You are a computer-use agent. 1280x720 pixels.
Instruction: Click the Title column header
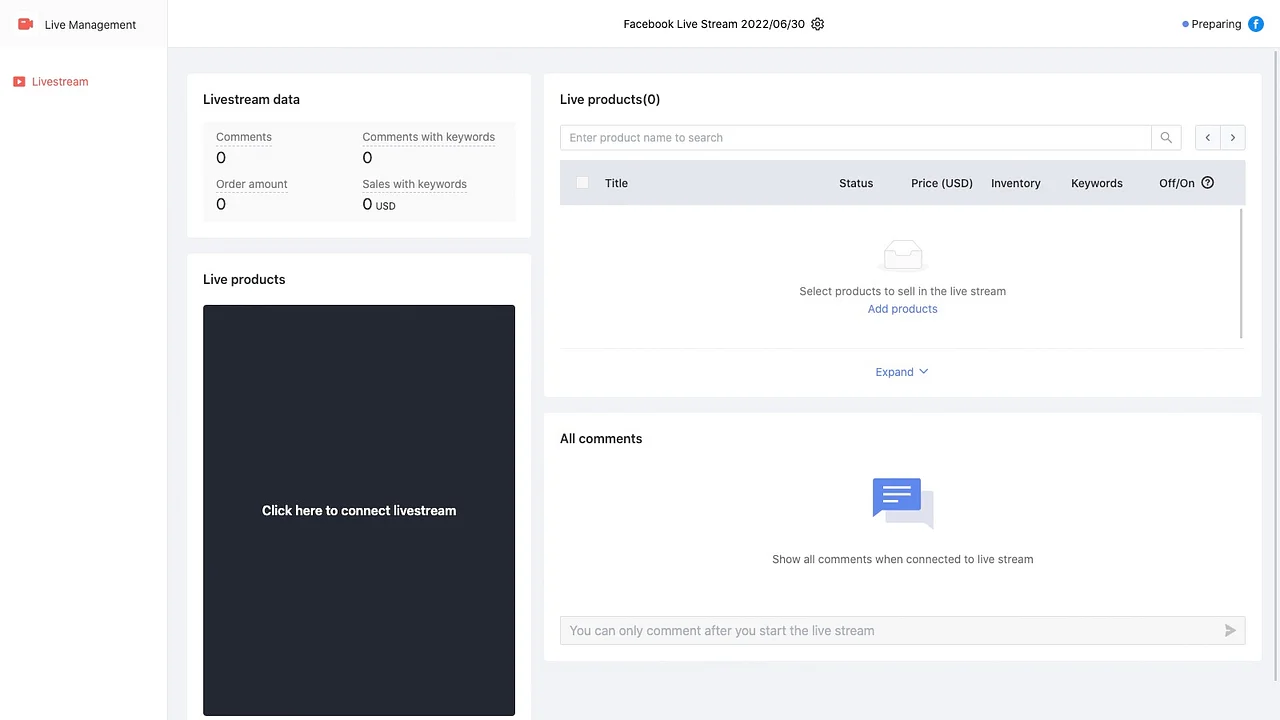click(616, 183)
